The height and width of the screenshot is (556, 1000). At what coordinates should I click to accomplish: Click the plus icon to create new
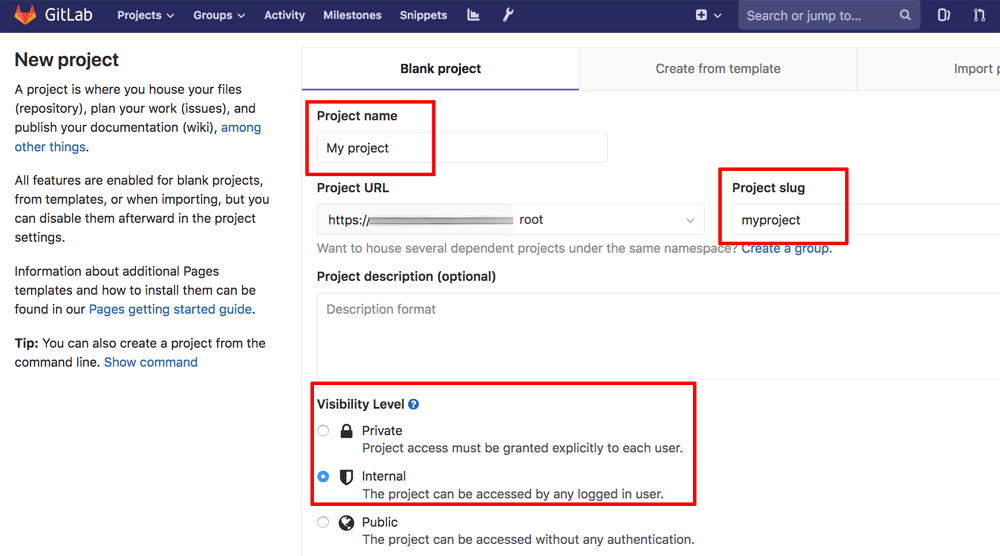click(701, 15)
